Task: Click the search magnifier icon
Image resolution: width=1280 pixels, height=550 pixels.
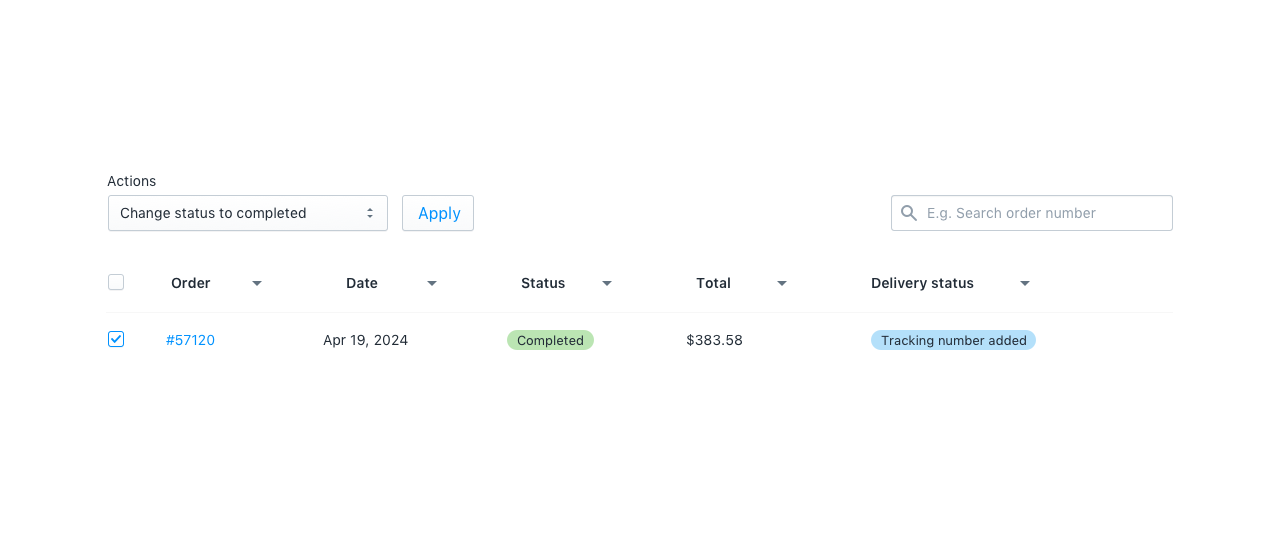Action: click(909, 213)
